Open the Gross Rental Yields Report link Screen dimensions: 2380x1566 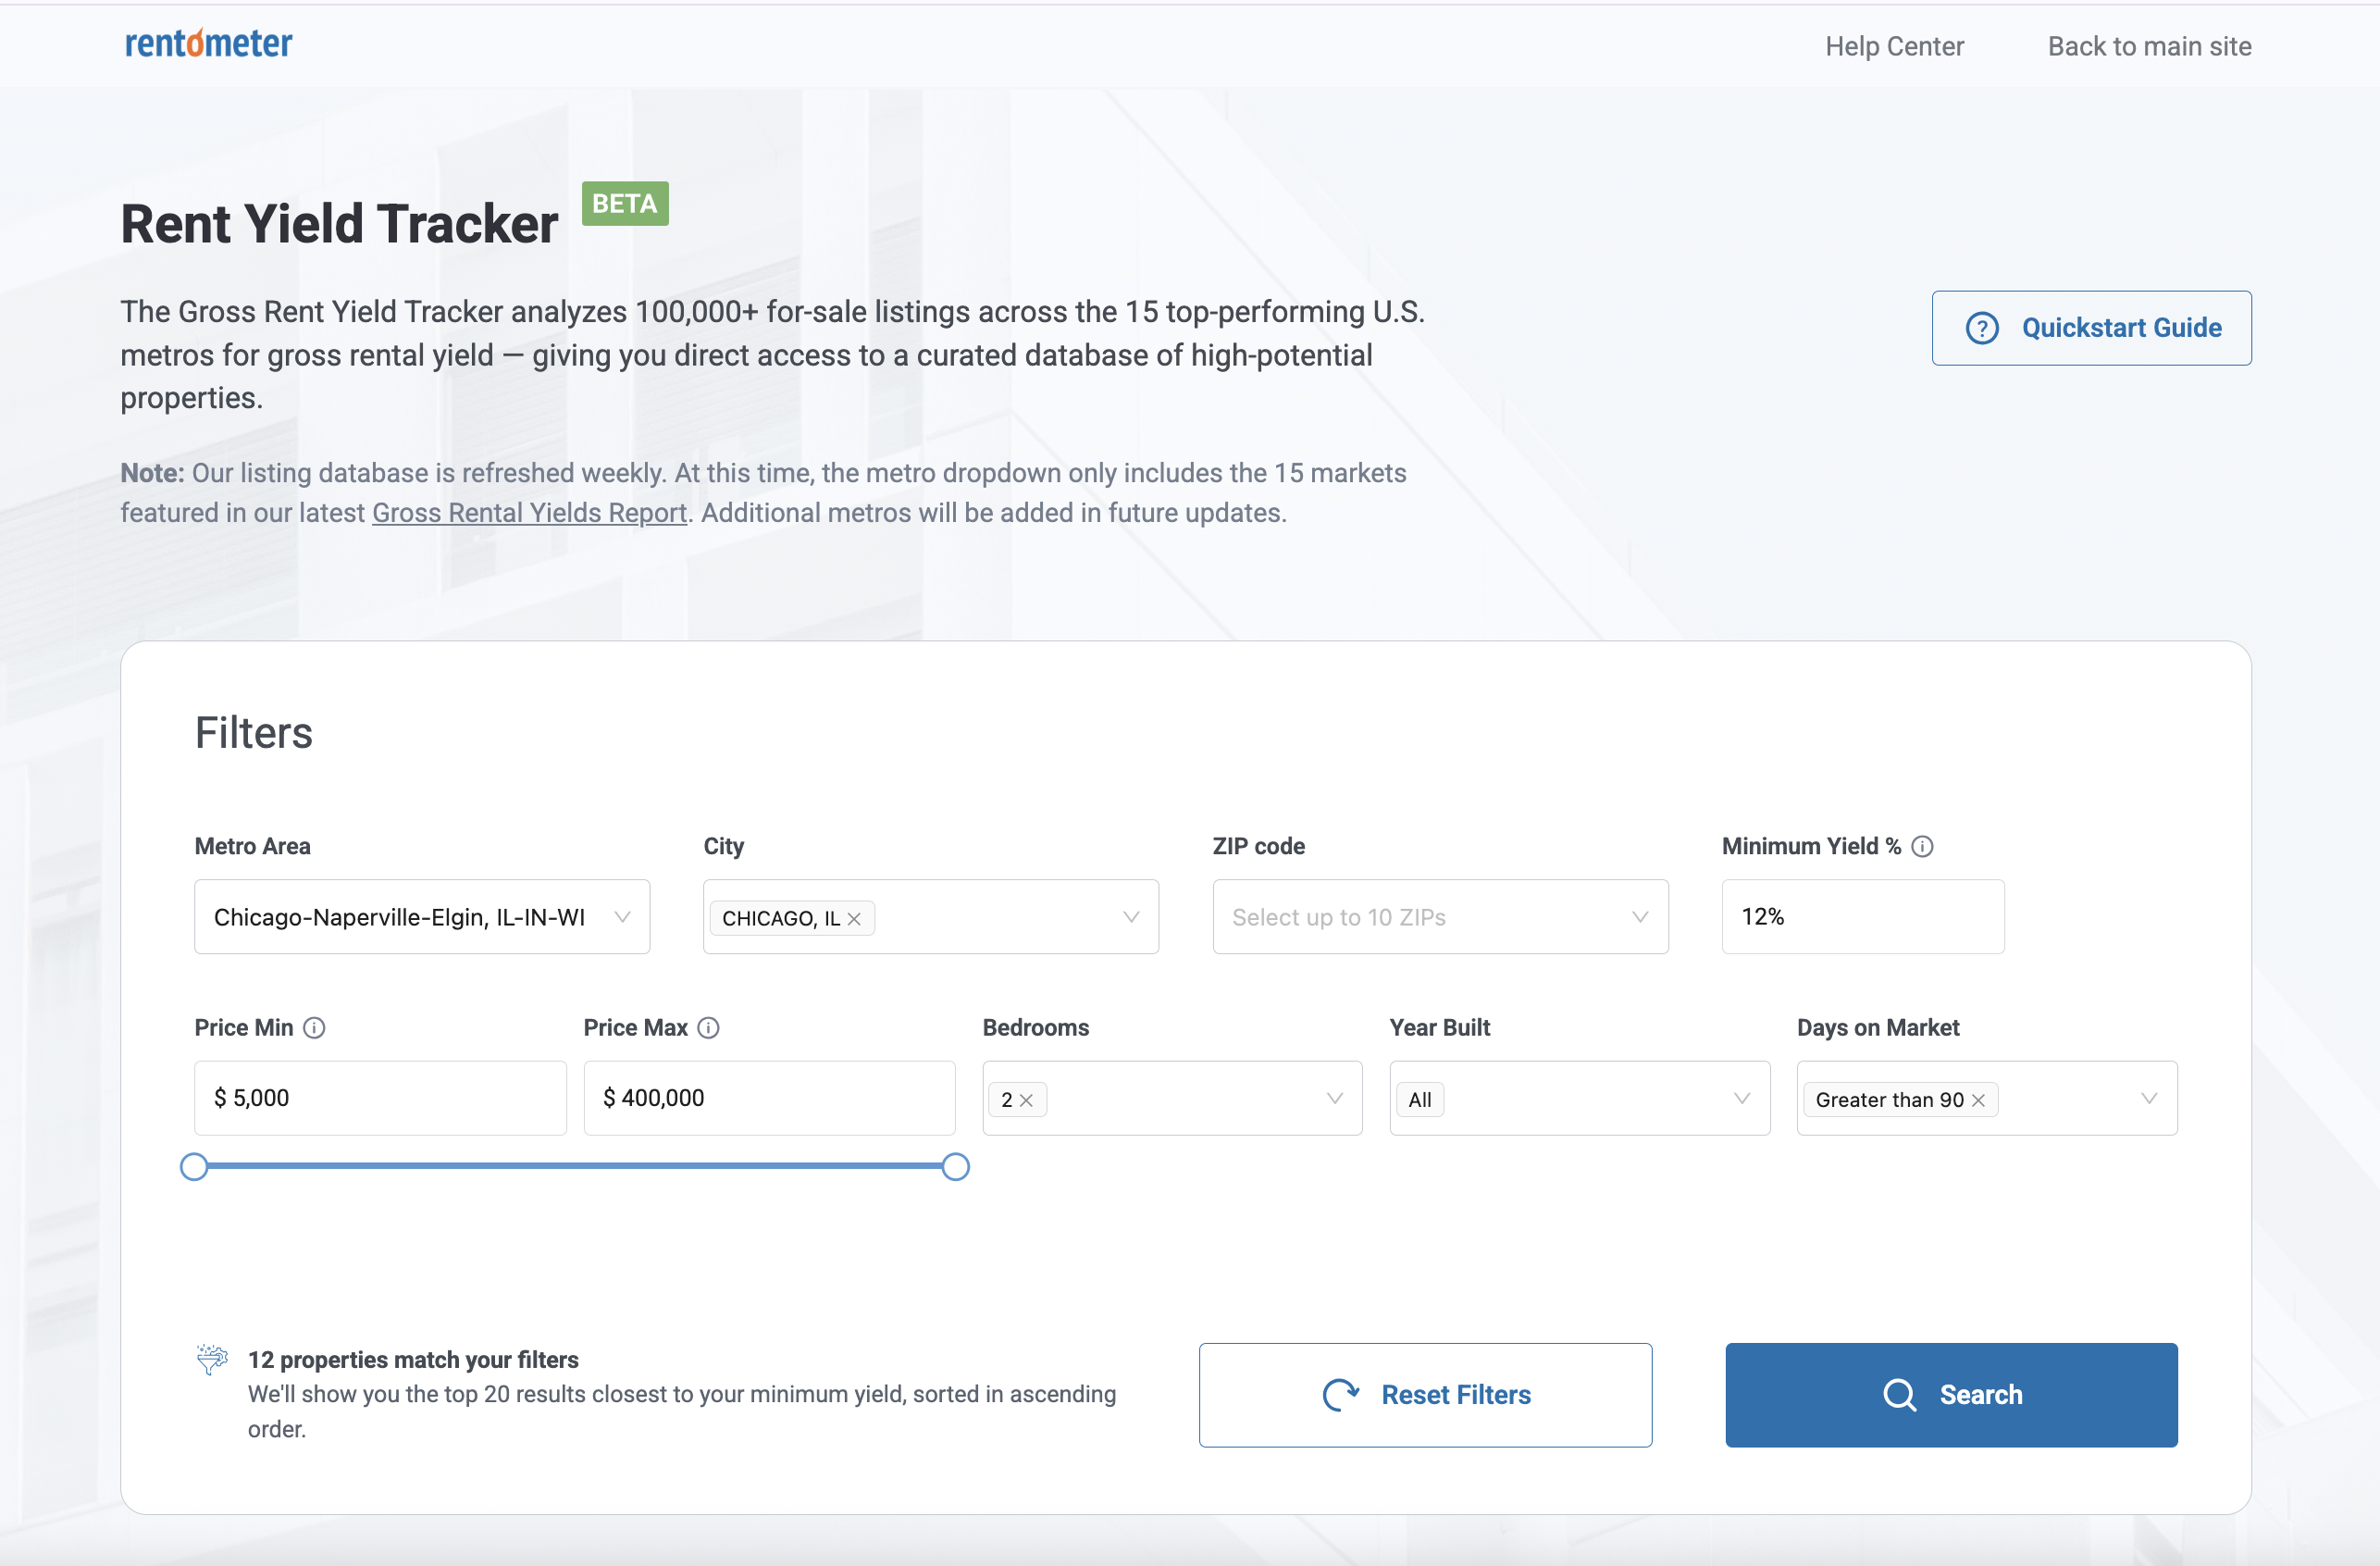coord(529,512)
